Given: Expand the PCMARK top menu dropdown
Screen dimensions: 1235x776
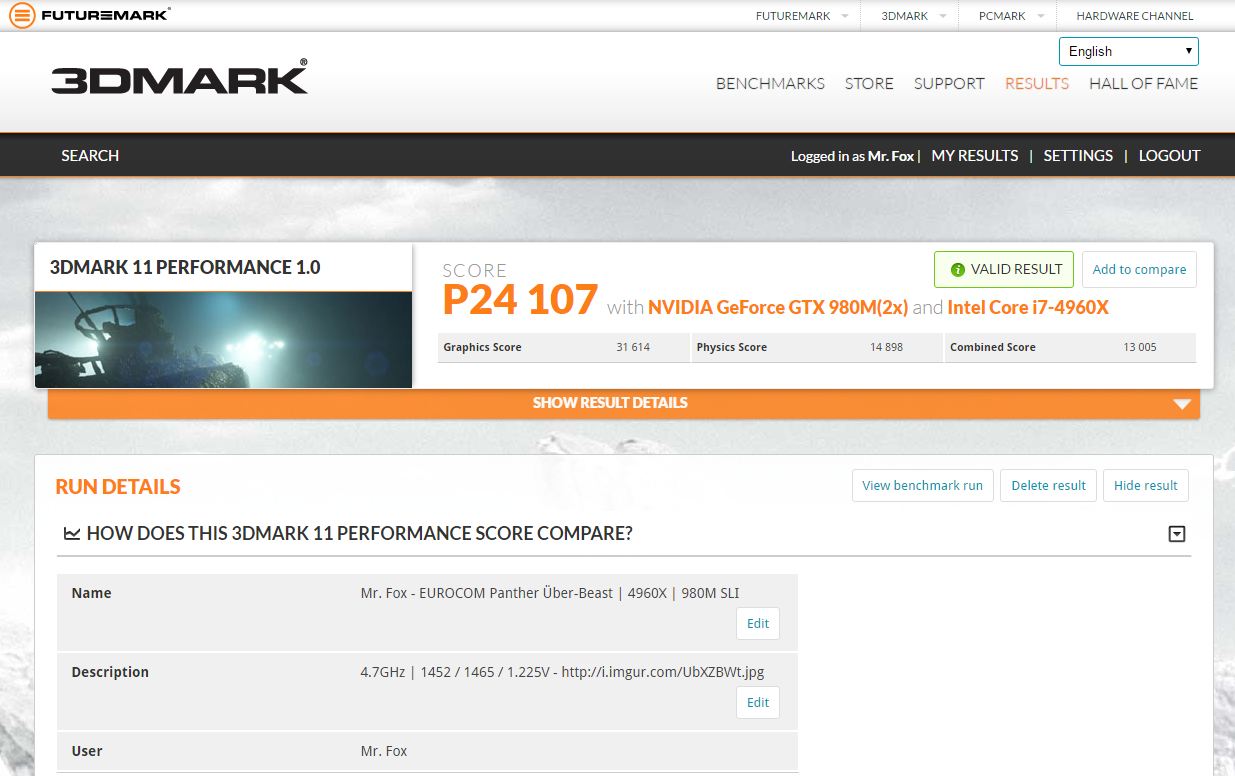Looking at the screenshot, I should coord(1040,16).
